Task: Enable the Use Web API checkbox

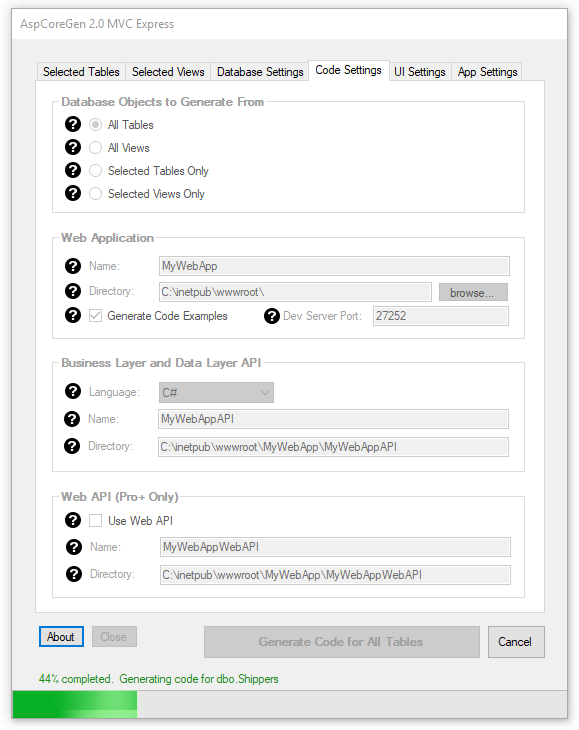Action: 95,520
